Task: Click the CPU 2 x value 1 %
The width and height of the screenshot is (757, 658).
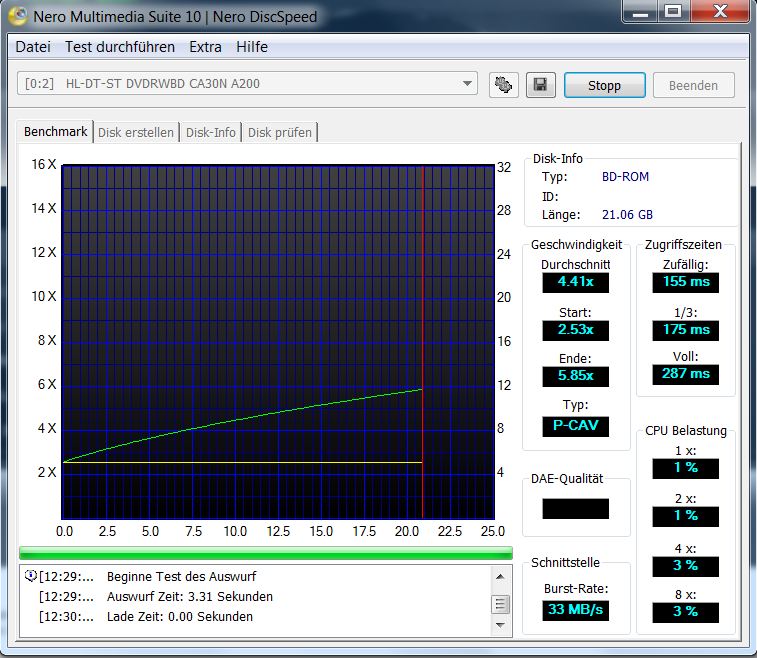Action: click(x=686, y=516)
